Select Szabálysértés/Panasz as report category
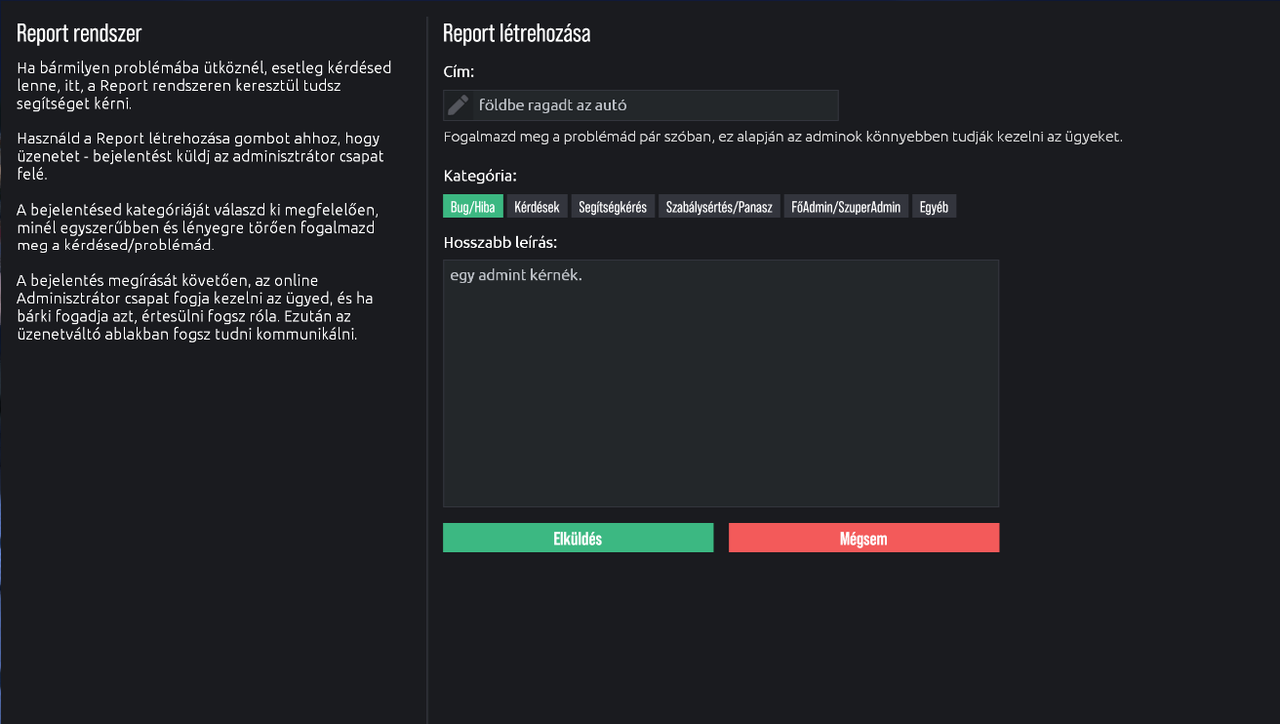Viewport: 1280px width, 724px height. click(x=720, y=207)
